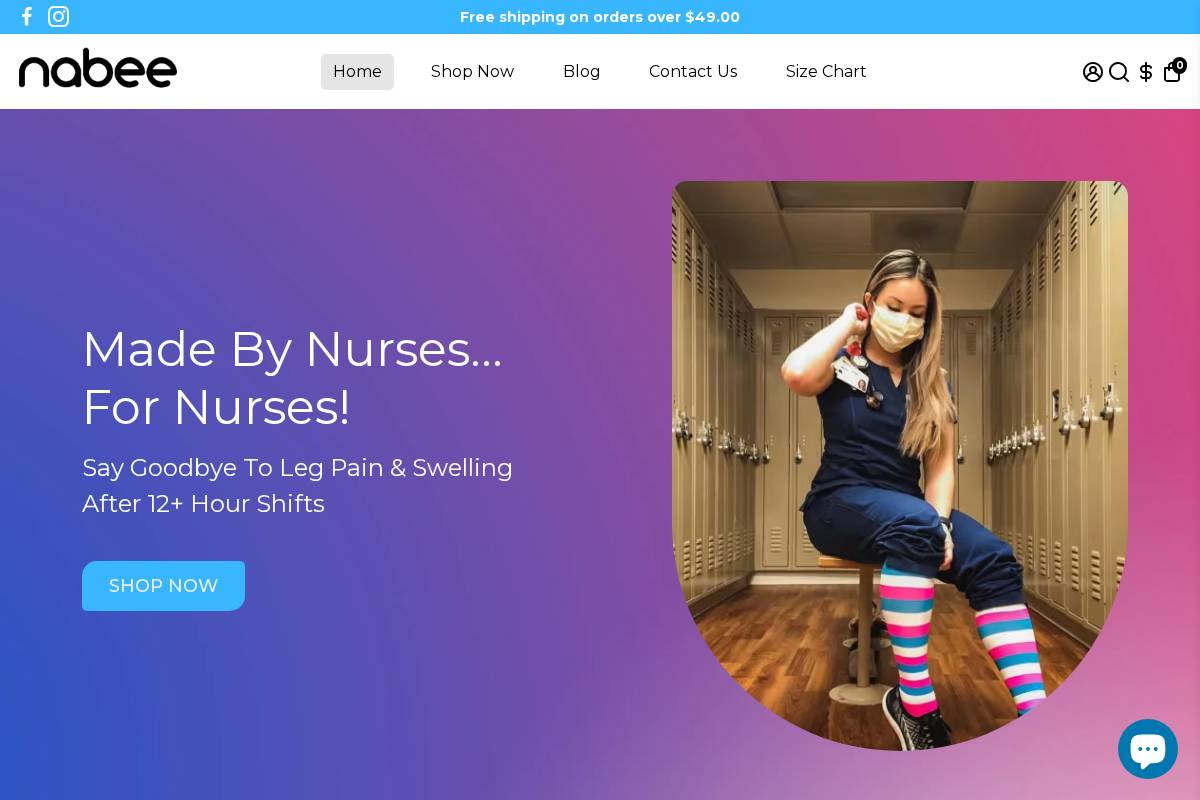Open Nabee's Facebook page icon
The image size is (1200, 800).
click(26, 16)
